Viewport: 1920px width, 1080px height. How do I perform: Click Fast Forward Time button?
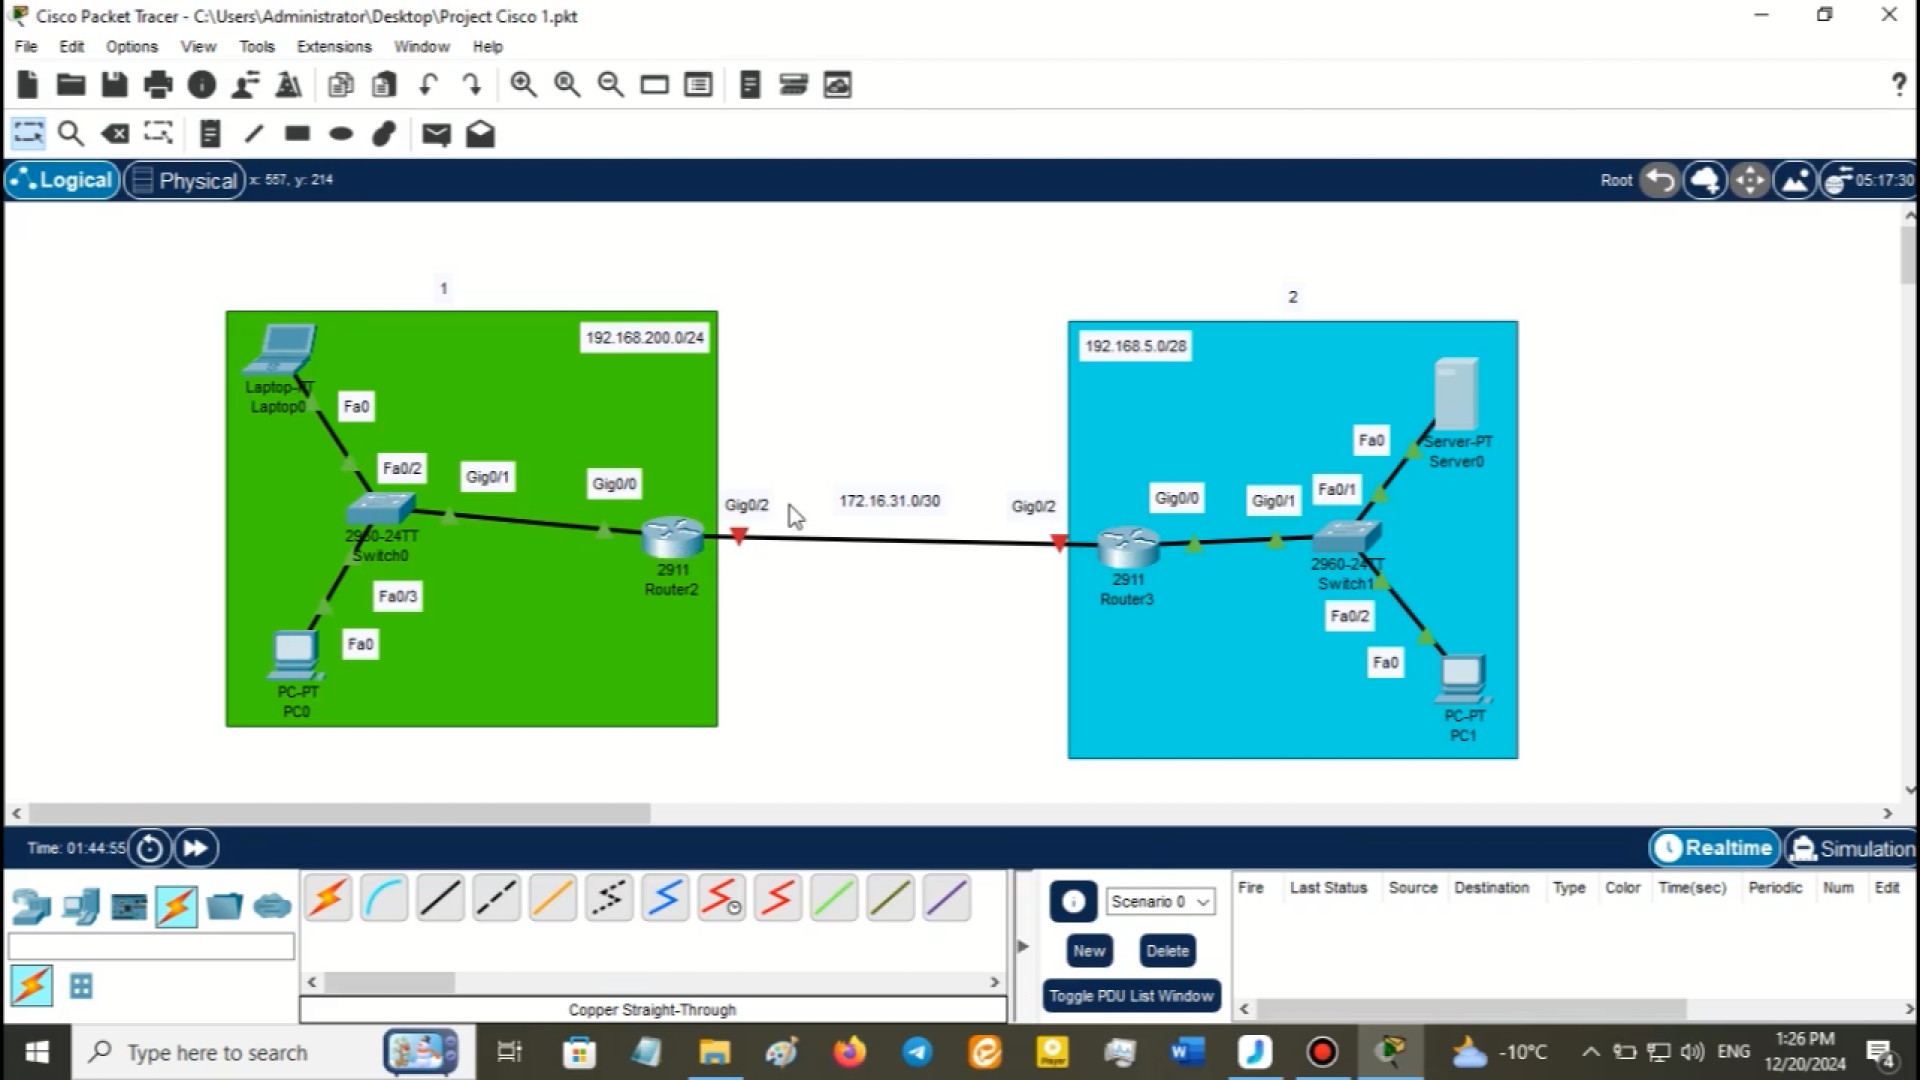coord(196,848)
